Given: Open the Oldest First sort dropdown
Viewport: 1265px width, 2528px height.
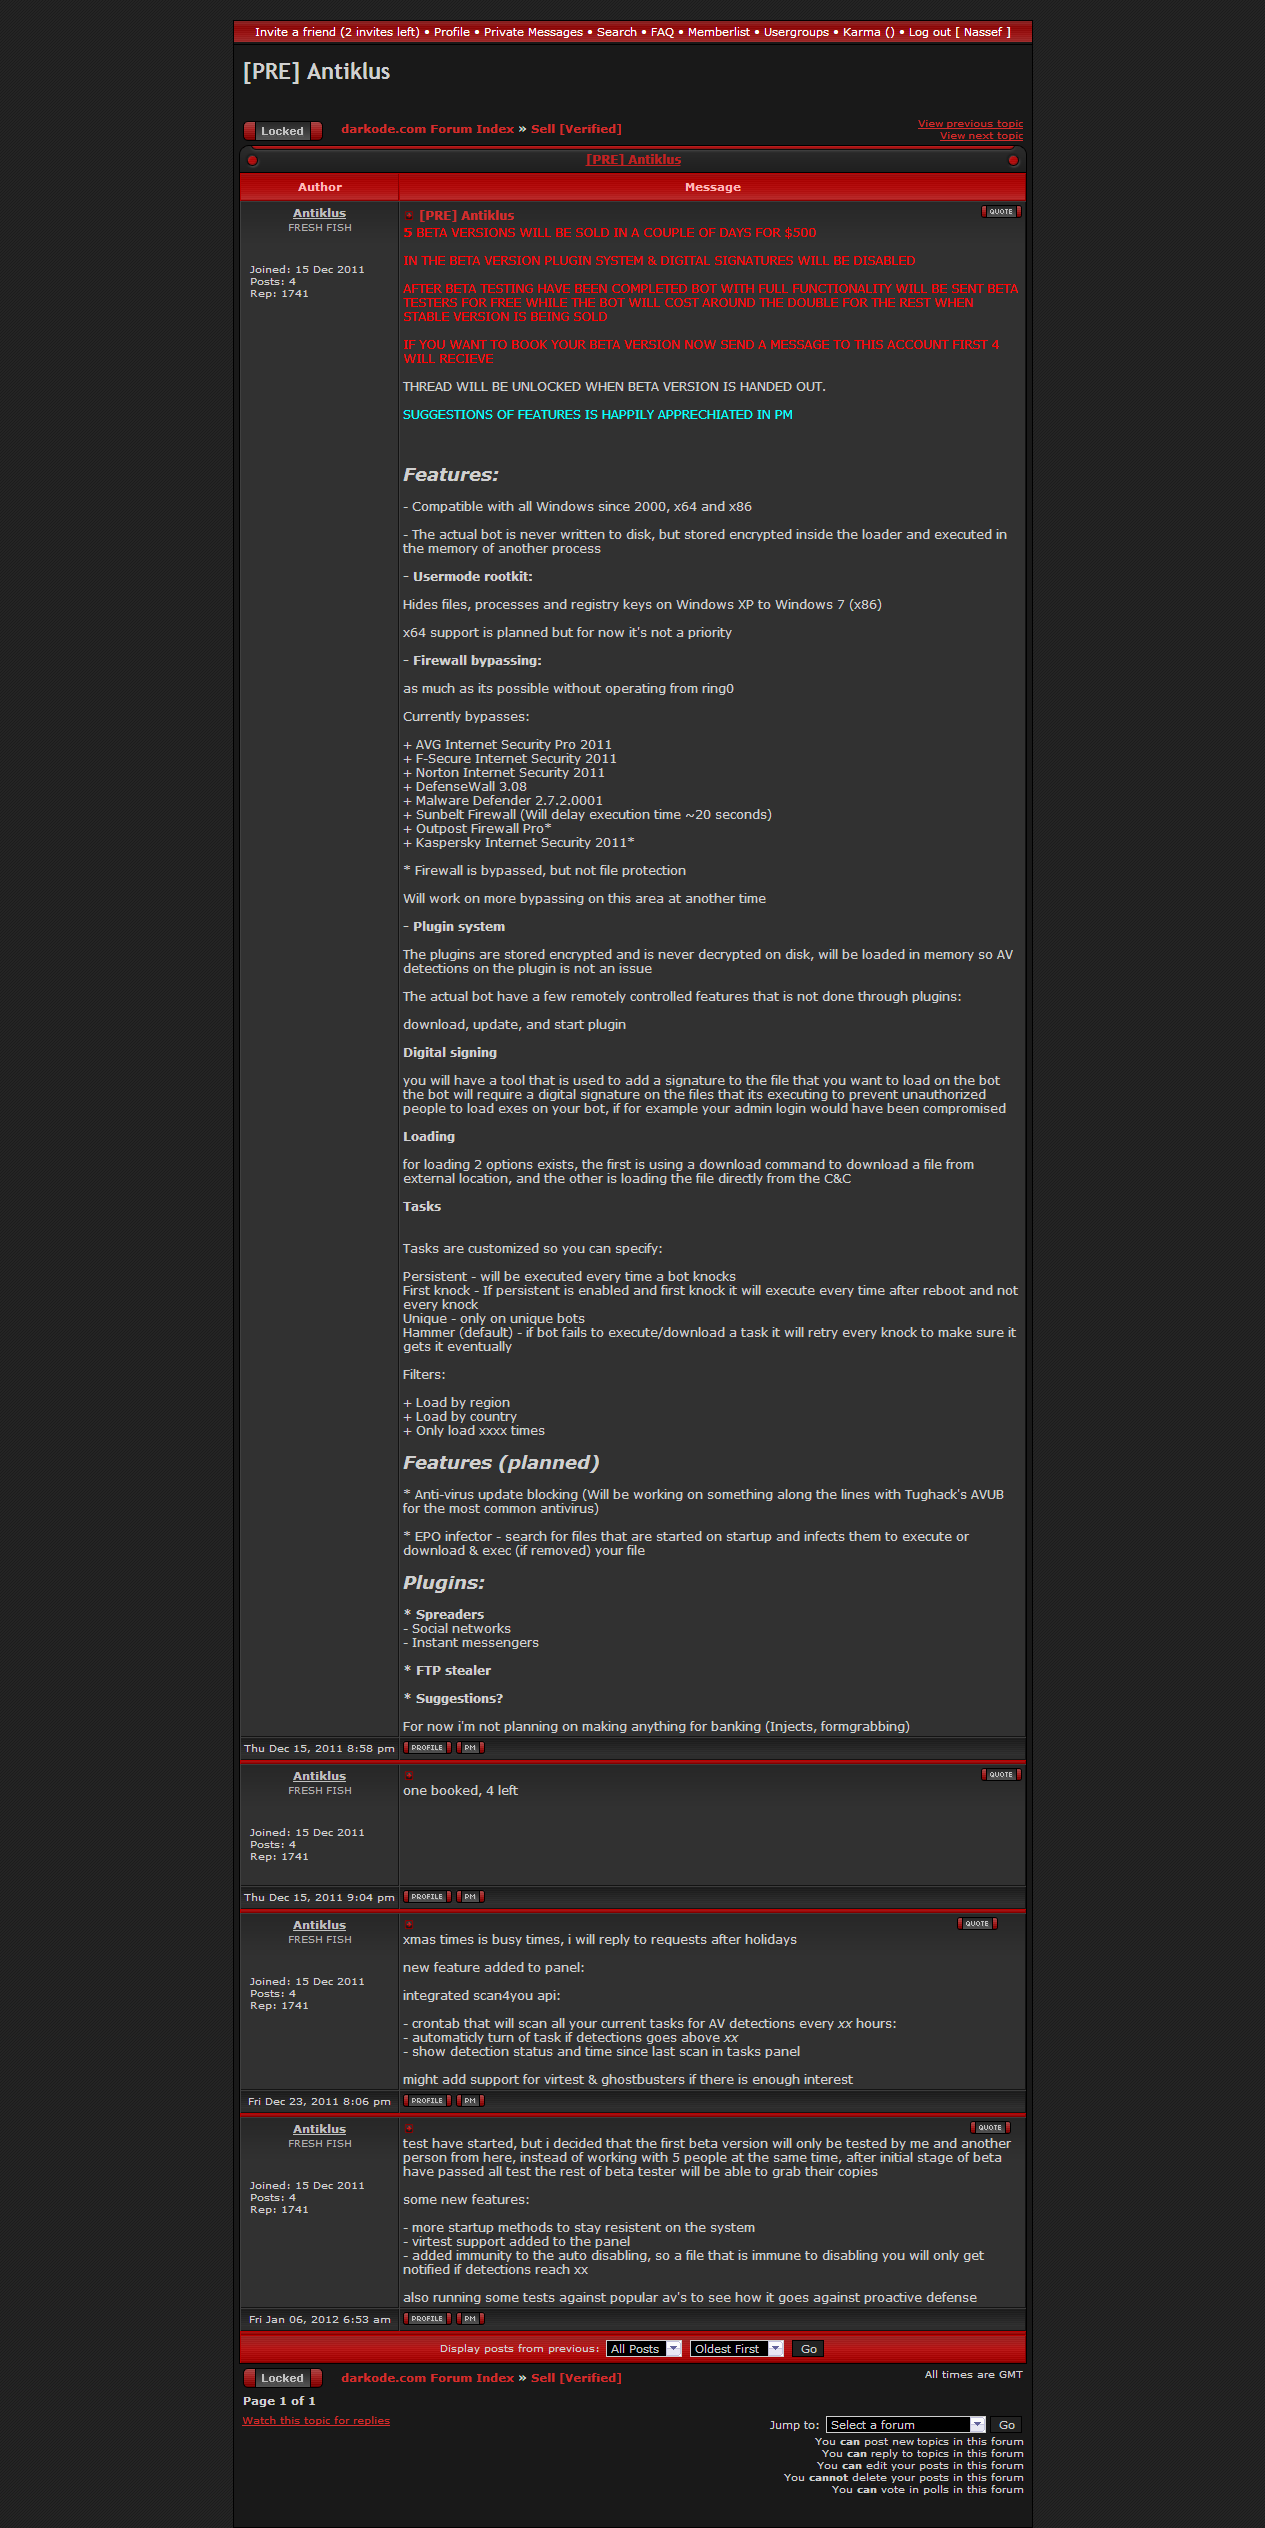Looking at the screenshot, I should (x=737, y=2349).
